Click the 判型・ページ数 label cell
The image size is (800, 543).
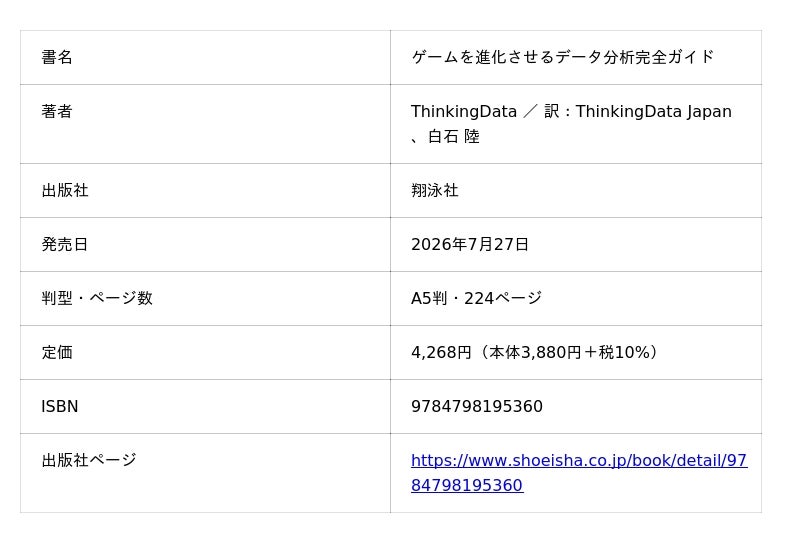[205, 299]
